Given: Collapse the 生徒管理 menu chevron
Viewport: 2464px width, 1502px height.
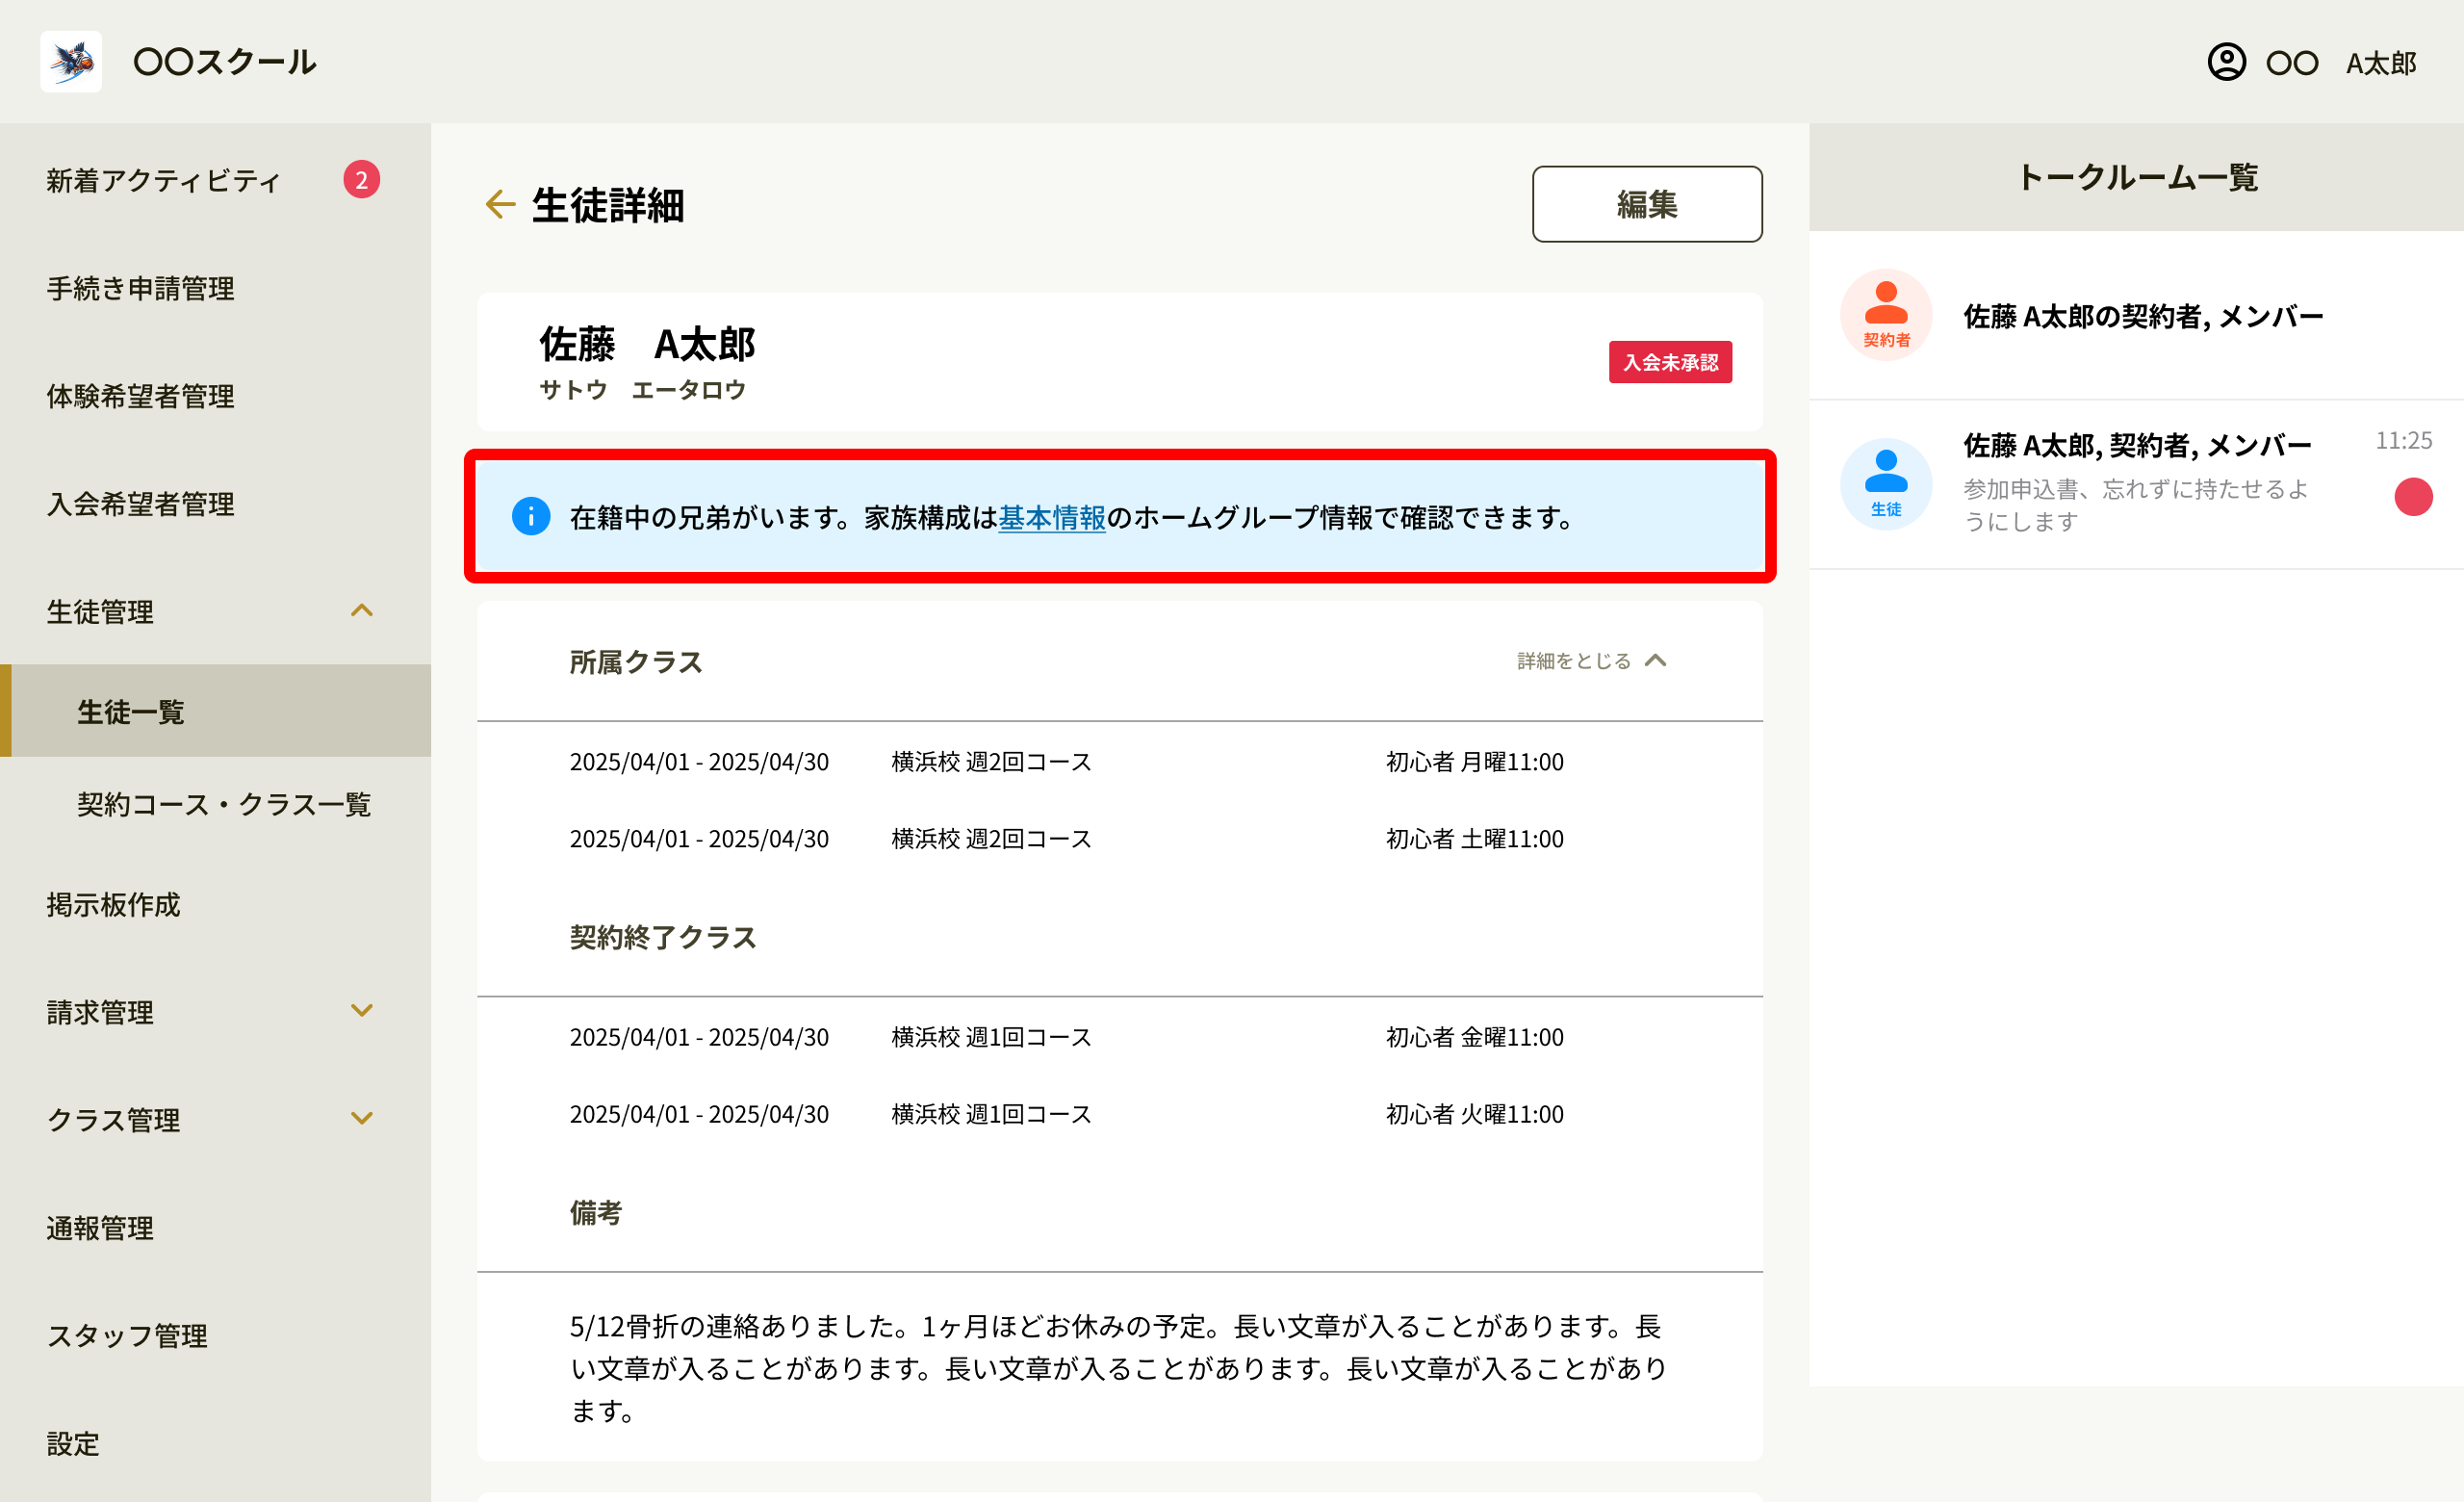Looking at the screenshot, I should (x=362, y=610).
